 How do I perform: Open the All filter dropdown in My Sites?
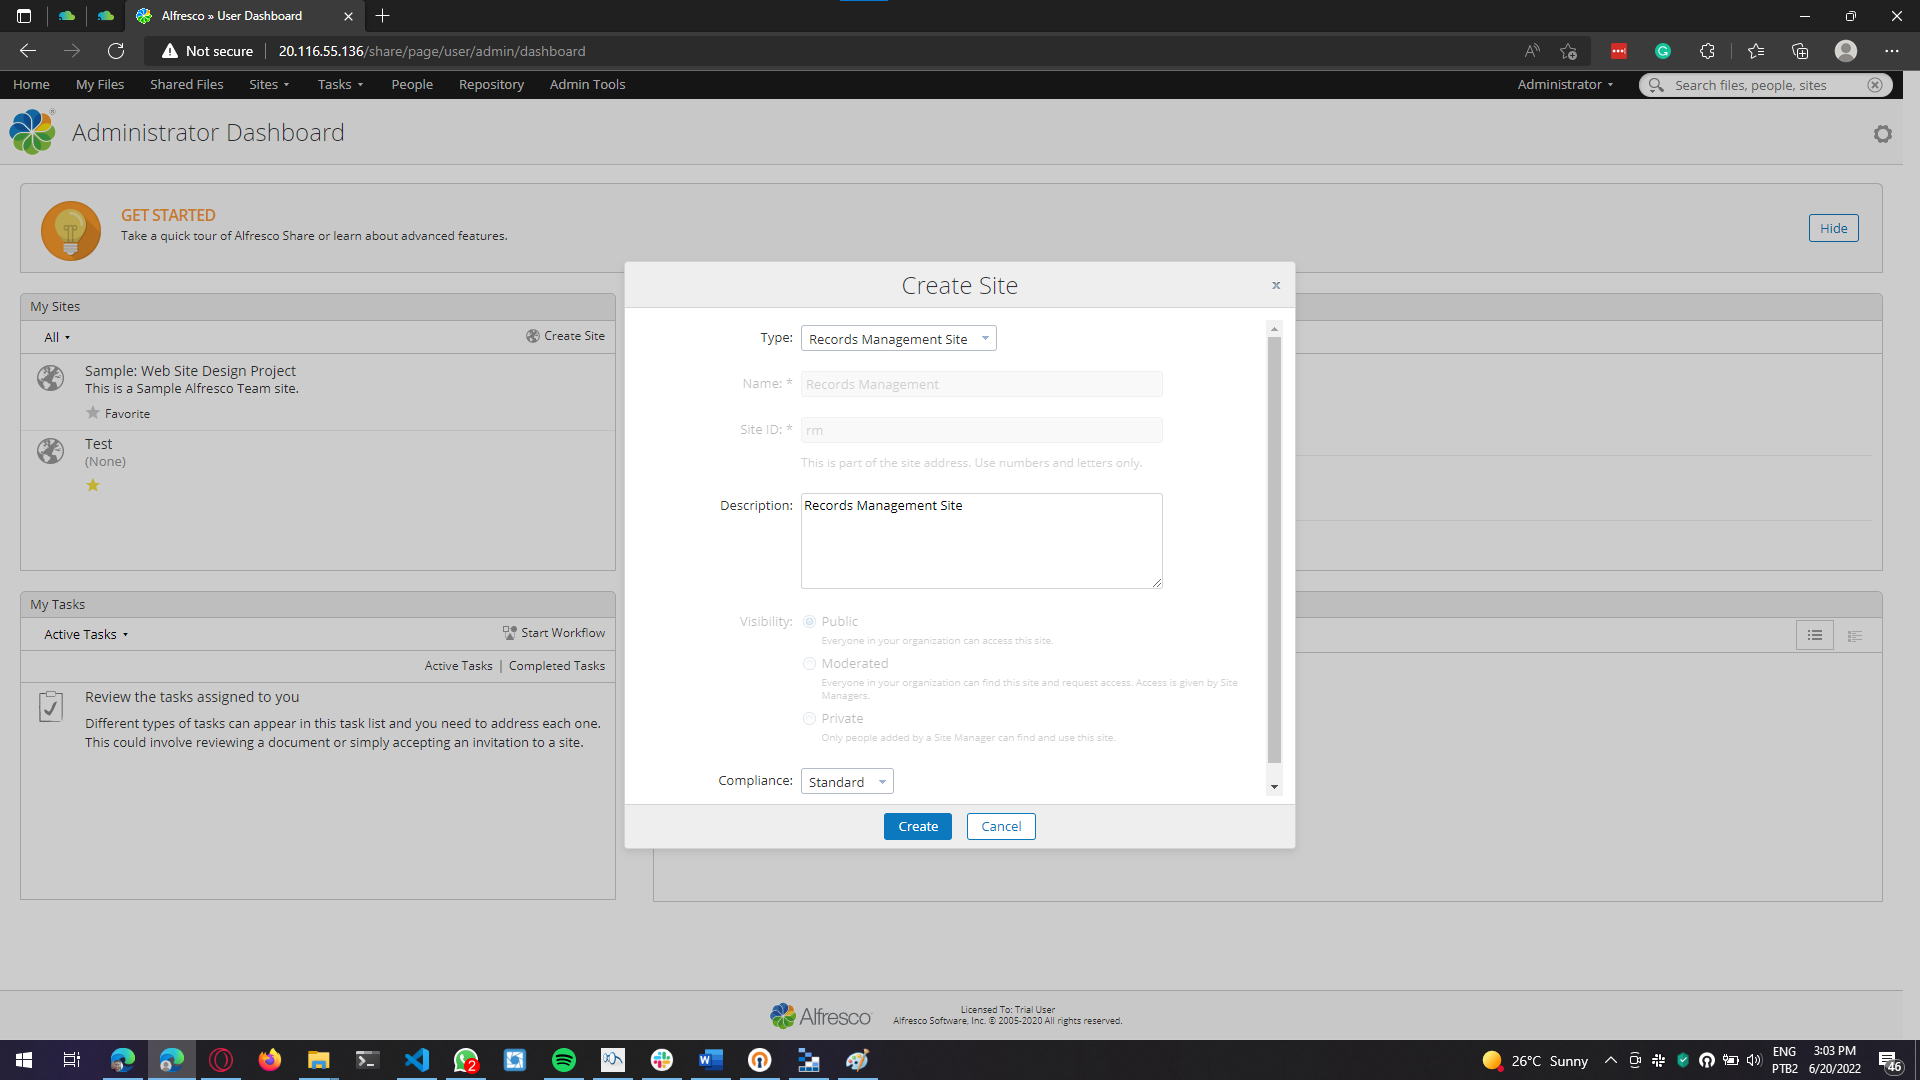coord(57,338)
